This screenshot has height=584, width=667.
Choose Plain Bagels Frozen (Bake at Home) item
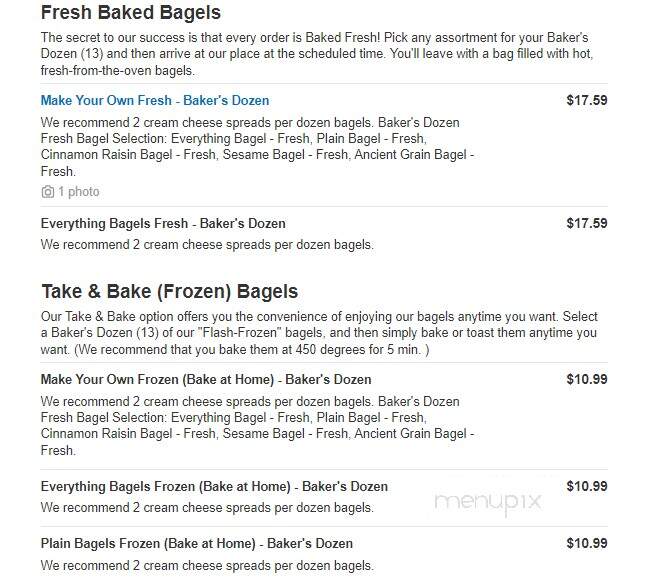[x=197, y=544]
